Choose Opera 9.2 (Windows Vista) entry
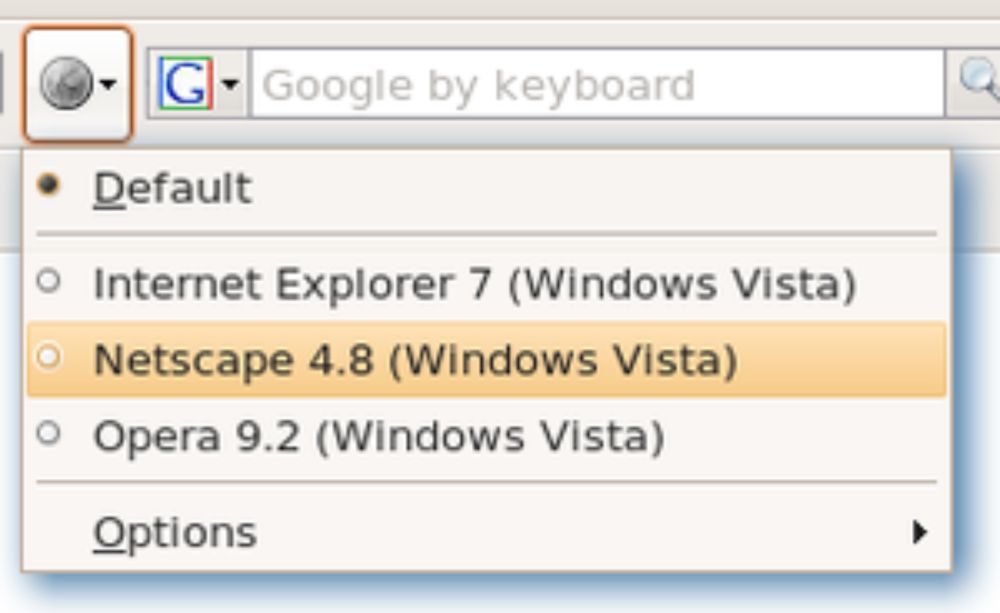The height and width of the screenshot is (613, 1000). [378, 437]
